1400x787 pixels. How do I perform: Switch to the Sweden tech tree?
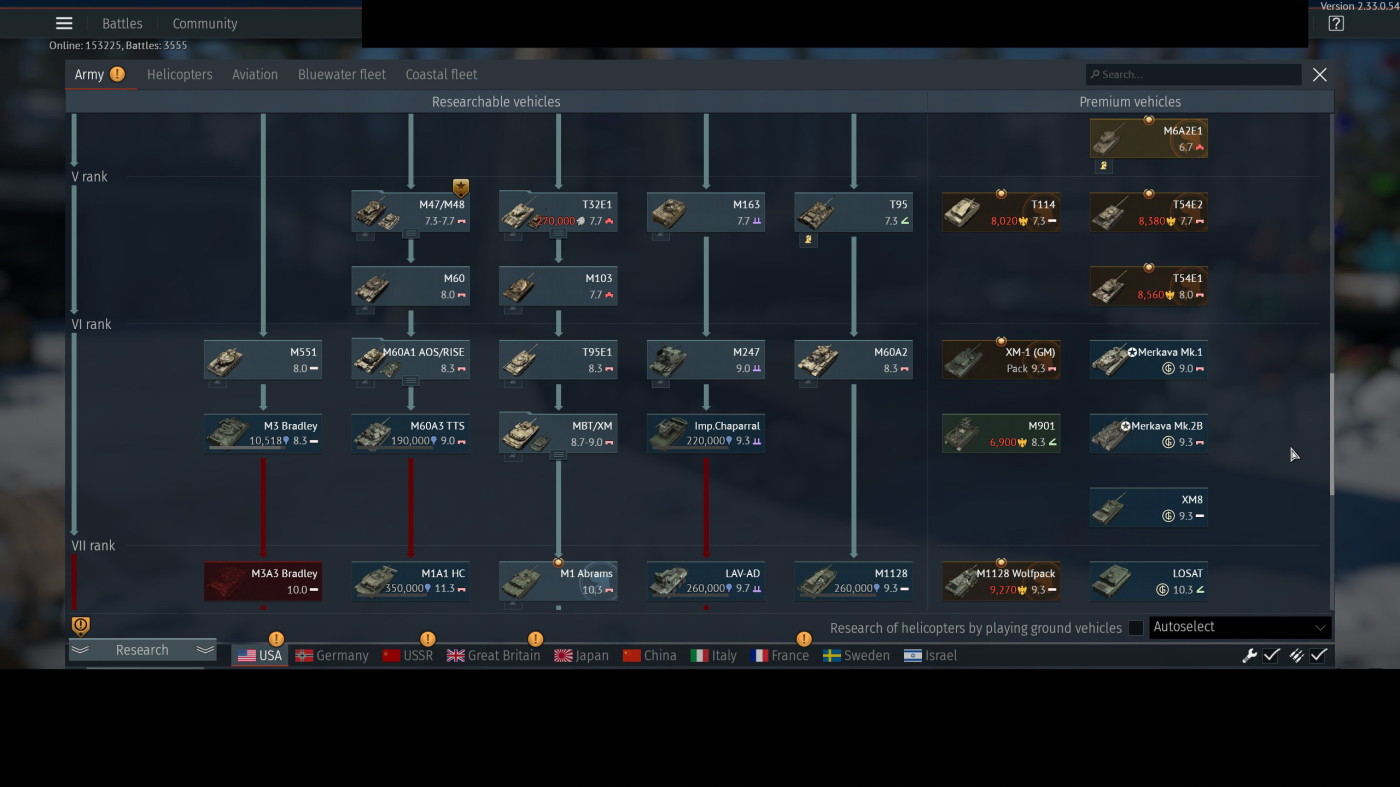(856, 656)
